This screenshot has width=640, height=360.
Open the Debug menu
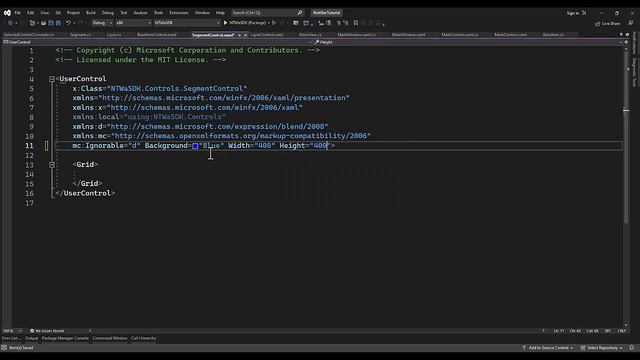click(x=108, y=13)
